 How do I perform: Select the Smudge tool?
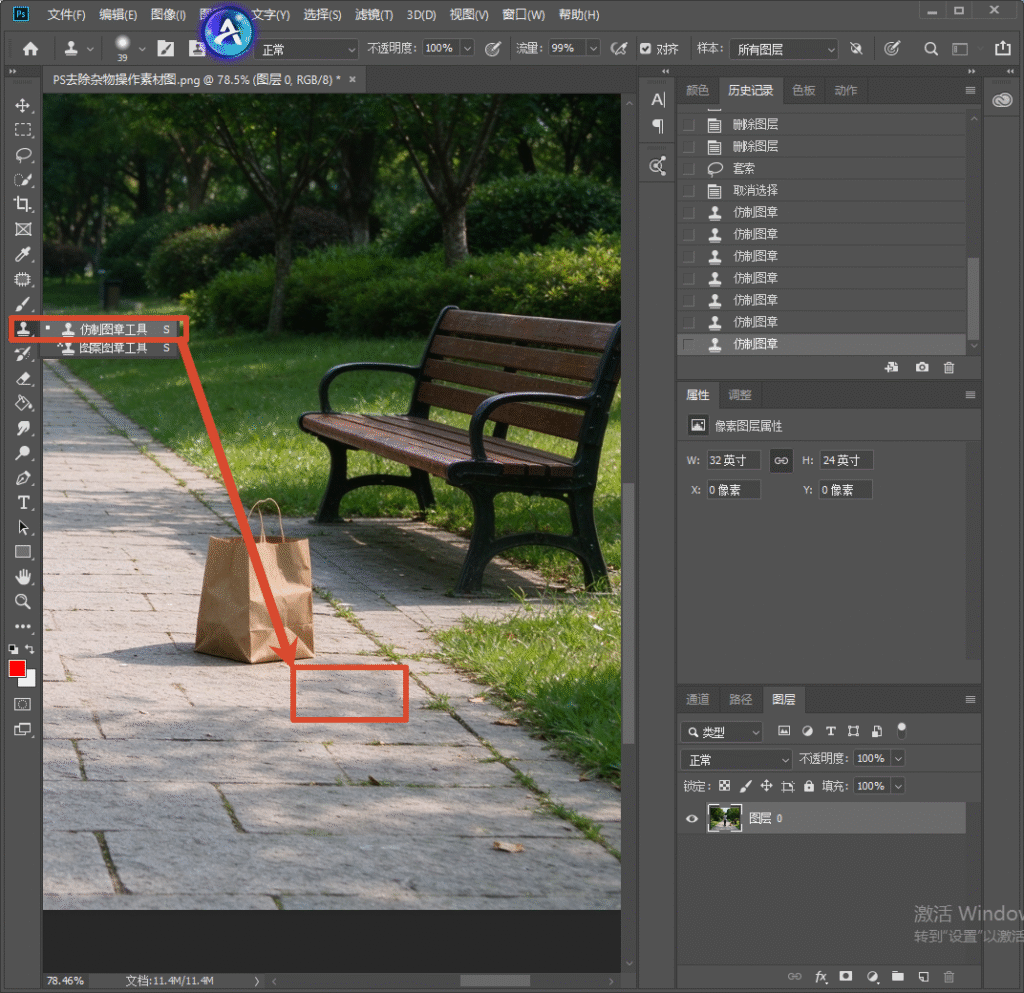tap(23, 428)
